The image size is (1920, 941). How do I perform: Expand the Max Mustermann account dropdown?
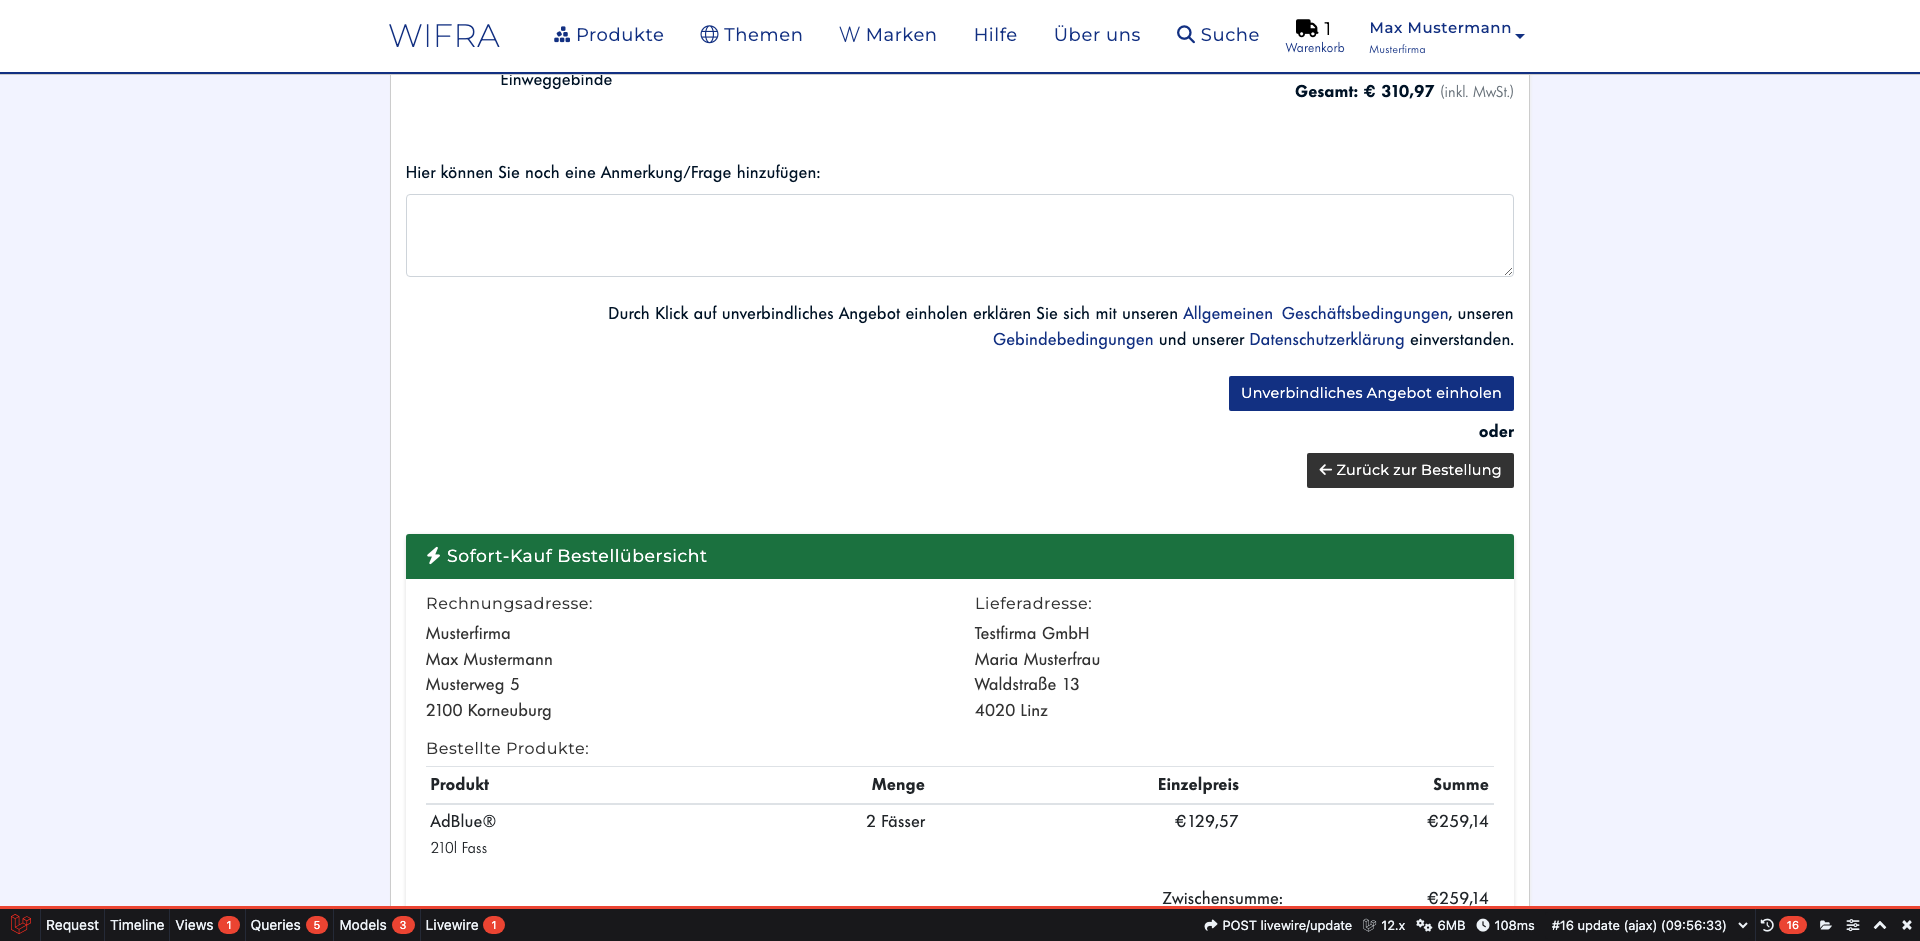[x=1446, y=35]
